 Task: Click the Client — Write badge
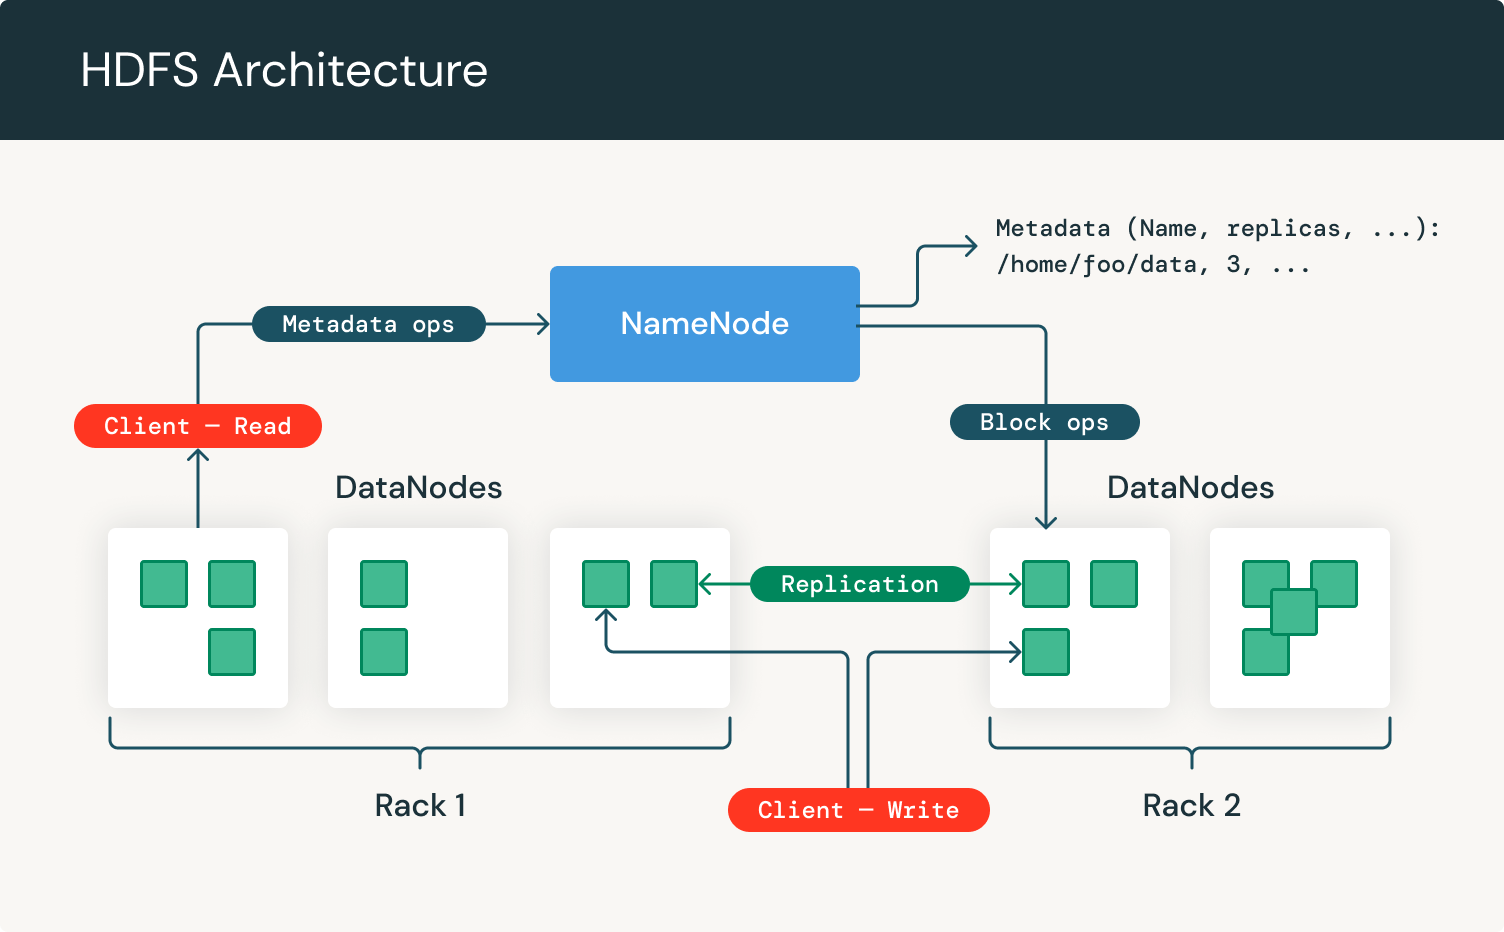click(x=858, y=810)
